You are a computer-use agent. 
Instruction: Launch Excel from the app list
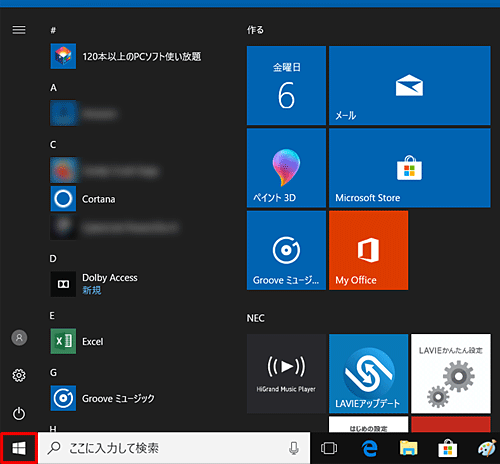click(x=93, y=341)
